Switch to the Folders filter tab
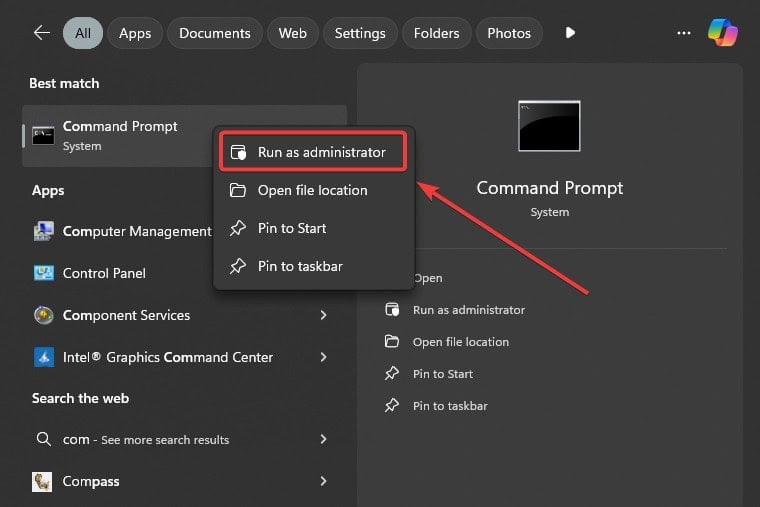760x507 pixels. point(436,33)
